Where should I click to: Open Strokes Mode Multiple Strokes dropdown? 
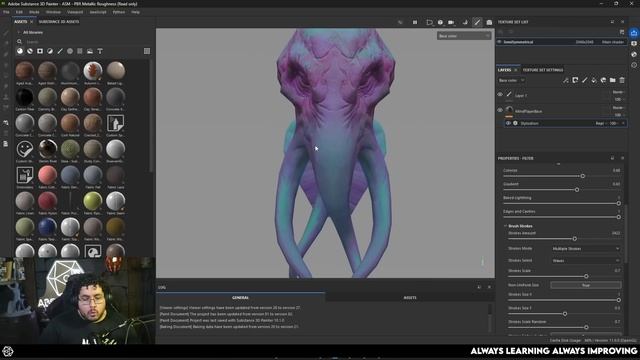[x=586, y=249]
